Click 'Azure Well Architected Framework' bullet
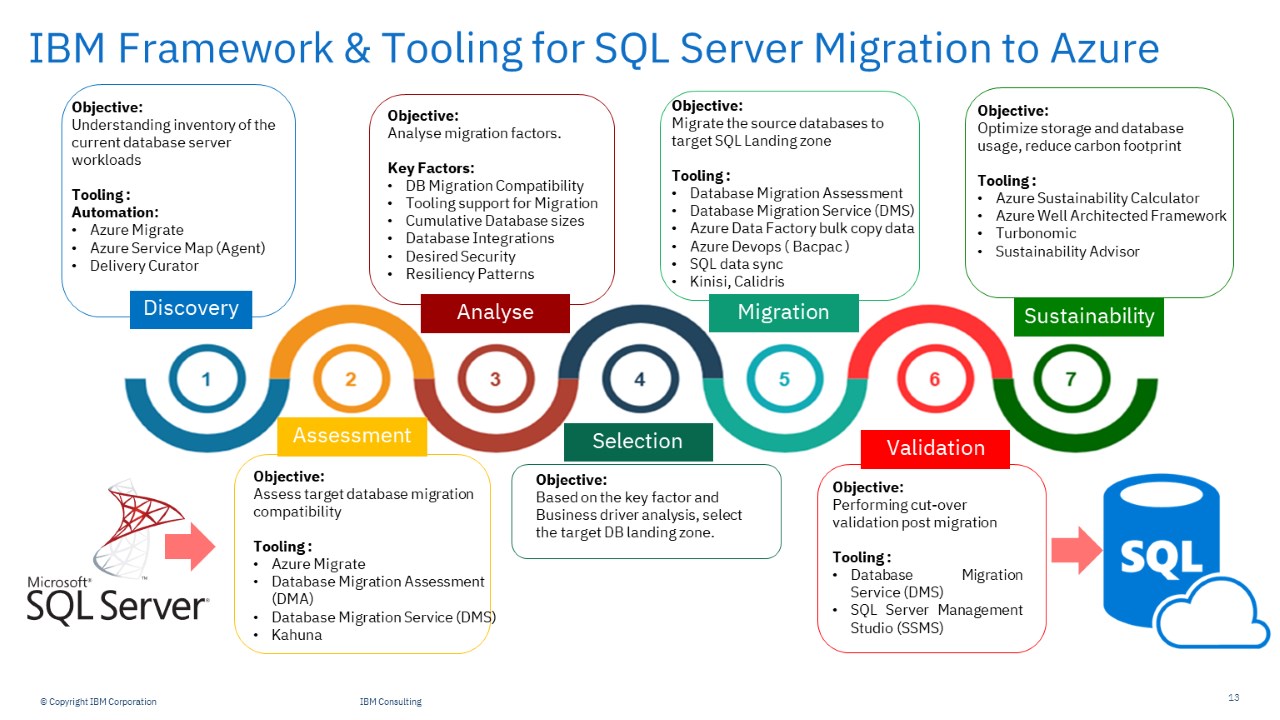The image size is (1280, 720). 1111,216
